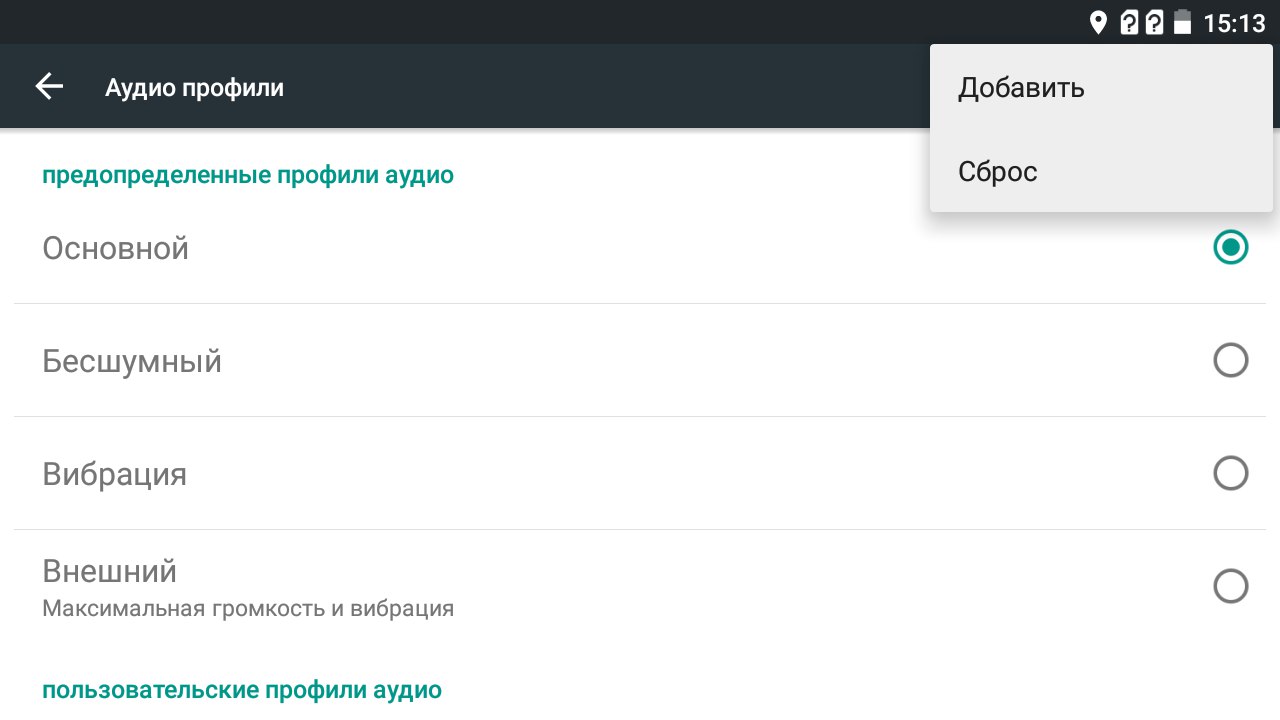This screenshot has height=720, width=1280.
Task: Tap the Аудио профили screen title
Action: click(194, 88)
